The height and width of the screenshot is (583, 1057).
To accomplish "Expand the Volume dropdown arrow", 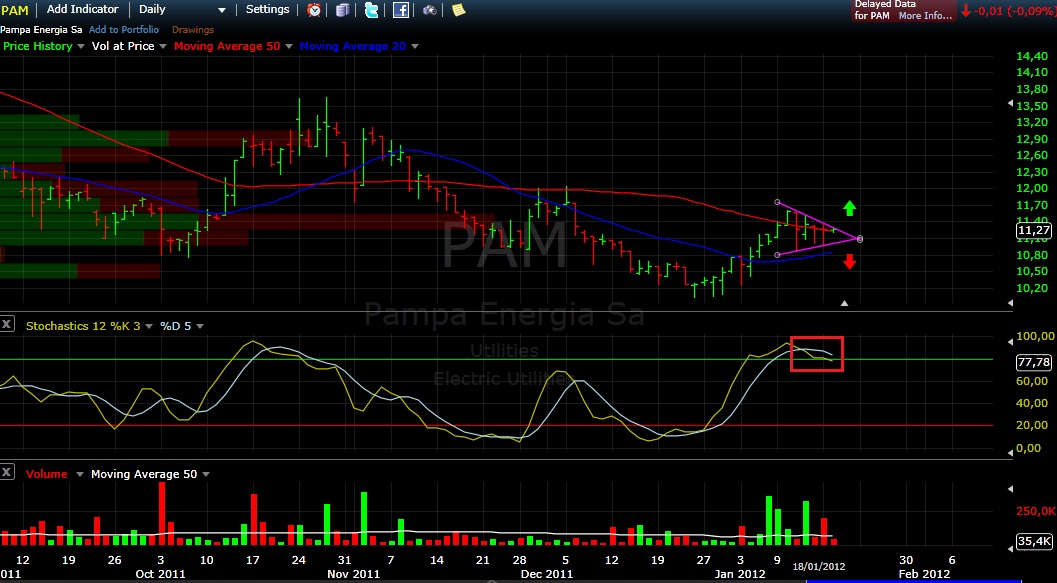I will (x=80, y=474).
